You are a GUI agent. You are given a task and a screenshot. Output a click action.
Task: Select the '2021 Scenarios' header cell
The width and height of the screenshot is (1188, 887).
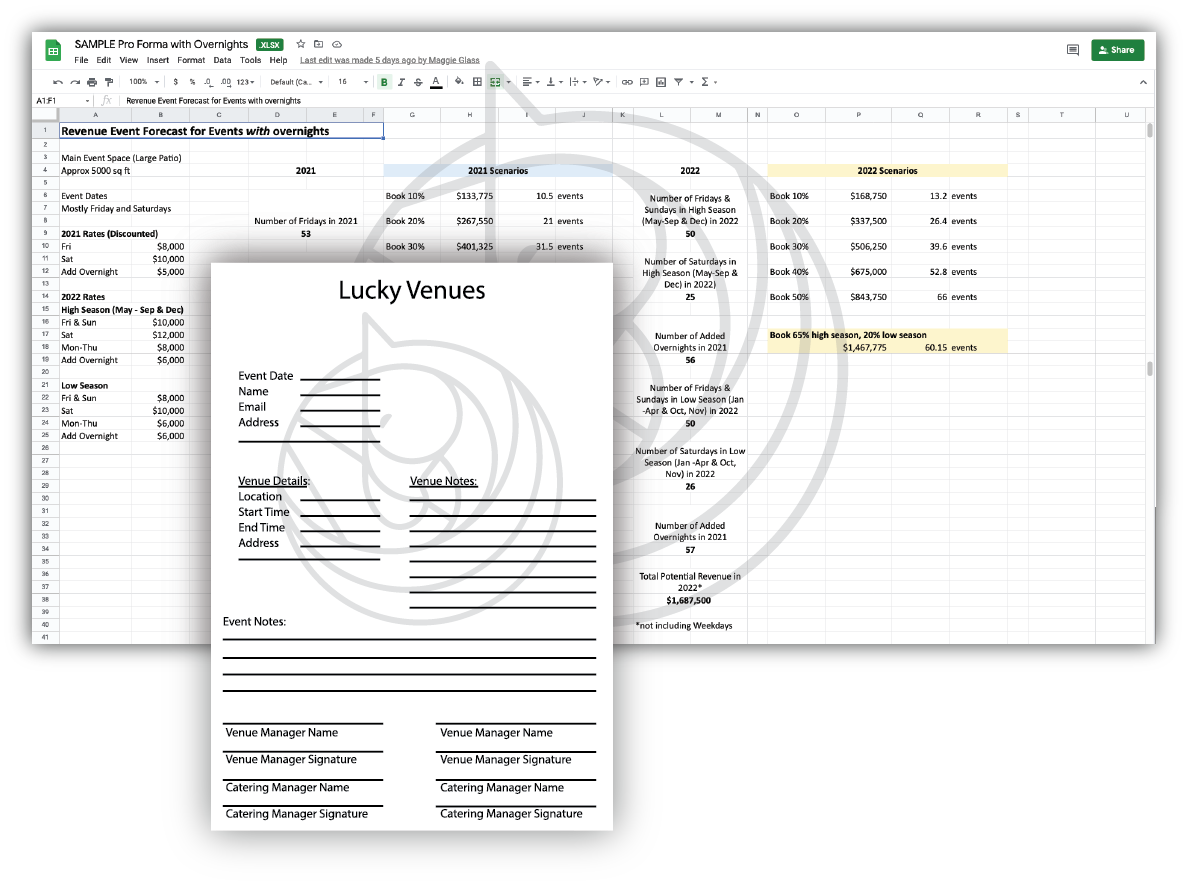pyautogui.click(x=498, y=170)
